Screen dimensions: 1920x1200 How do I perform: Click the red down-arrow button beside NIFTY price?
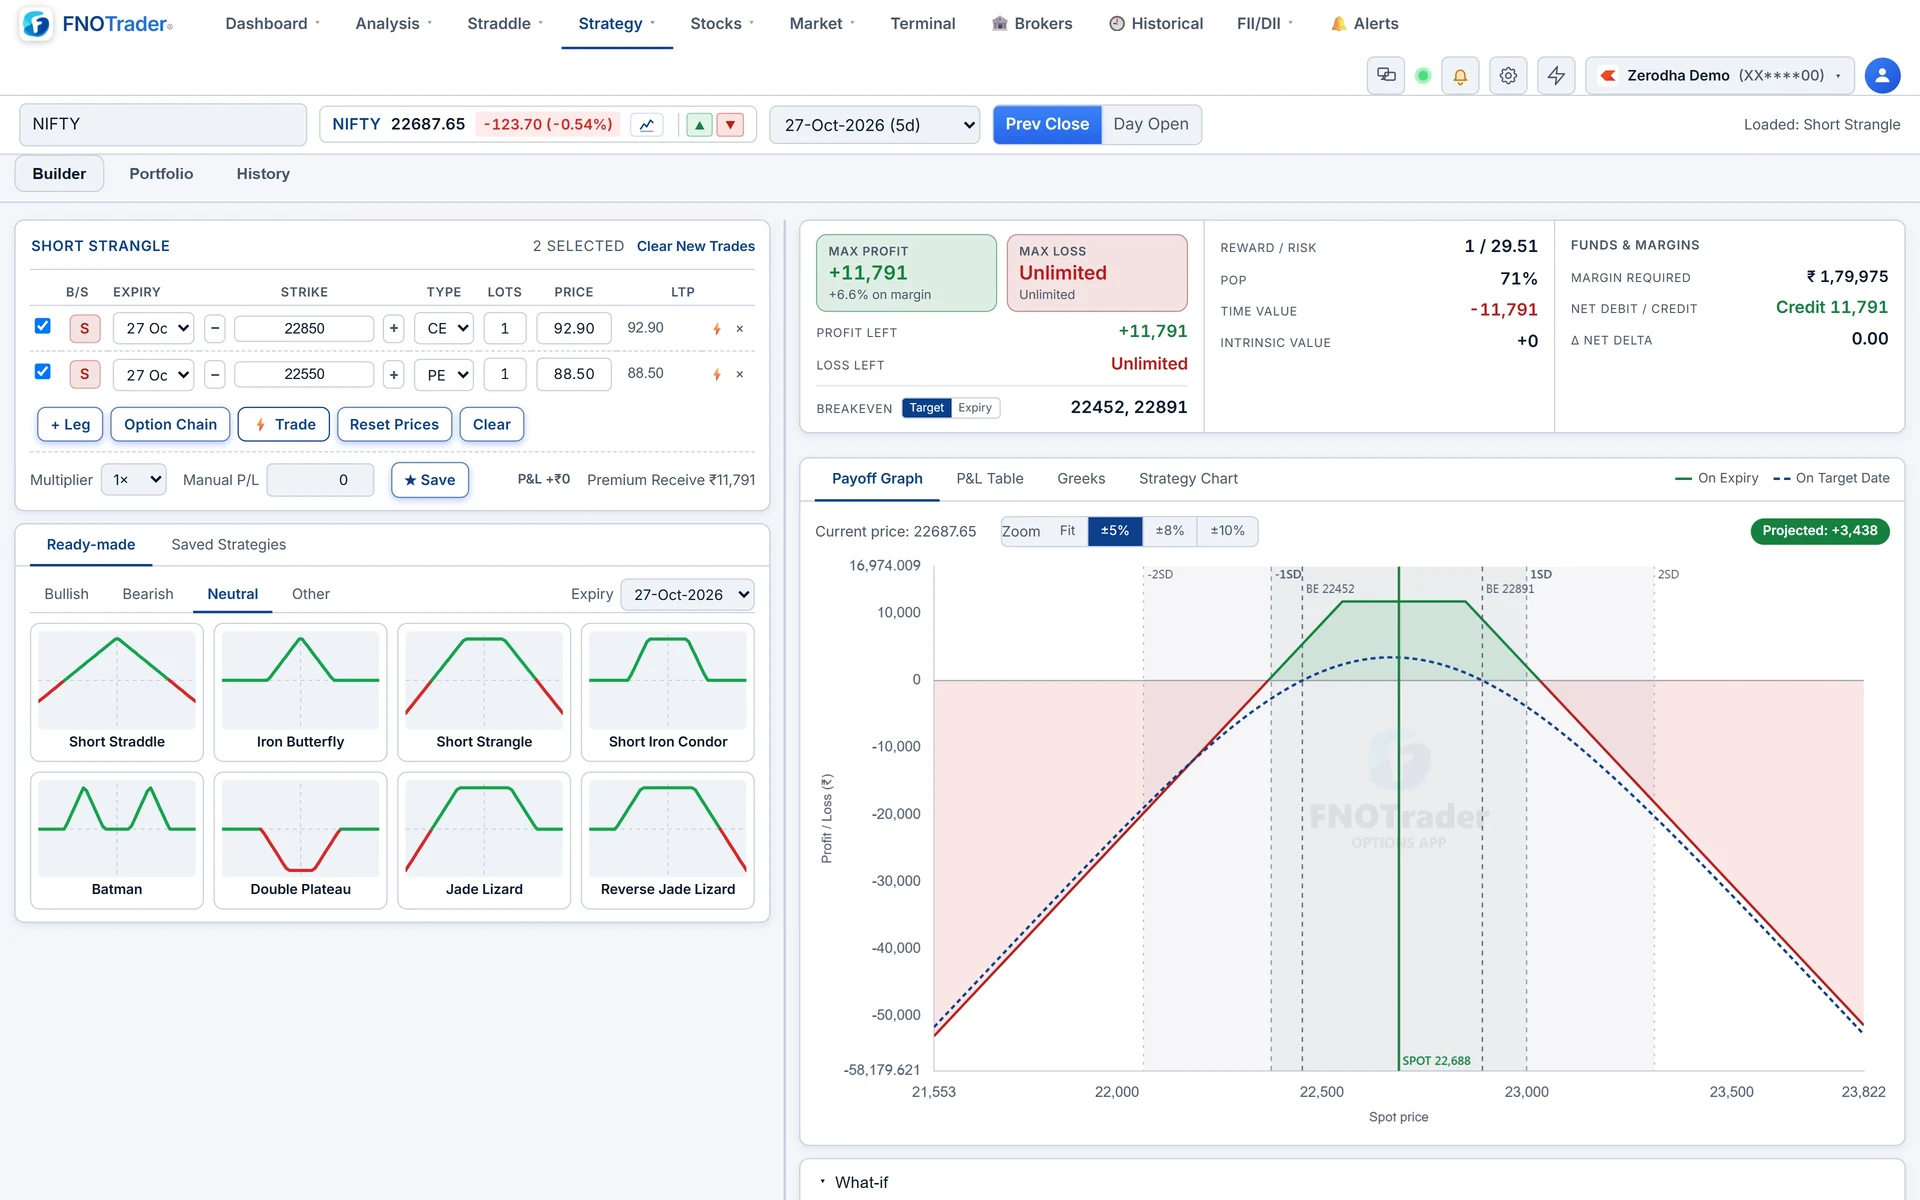[731, 125]
